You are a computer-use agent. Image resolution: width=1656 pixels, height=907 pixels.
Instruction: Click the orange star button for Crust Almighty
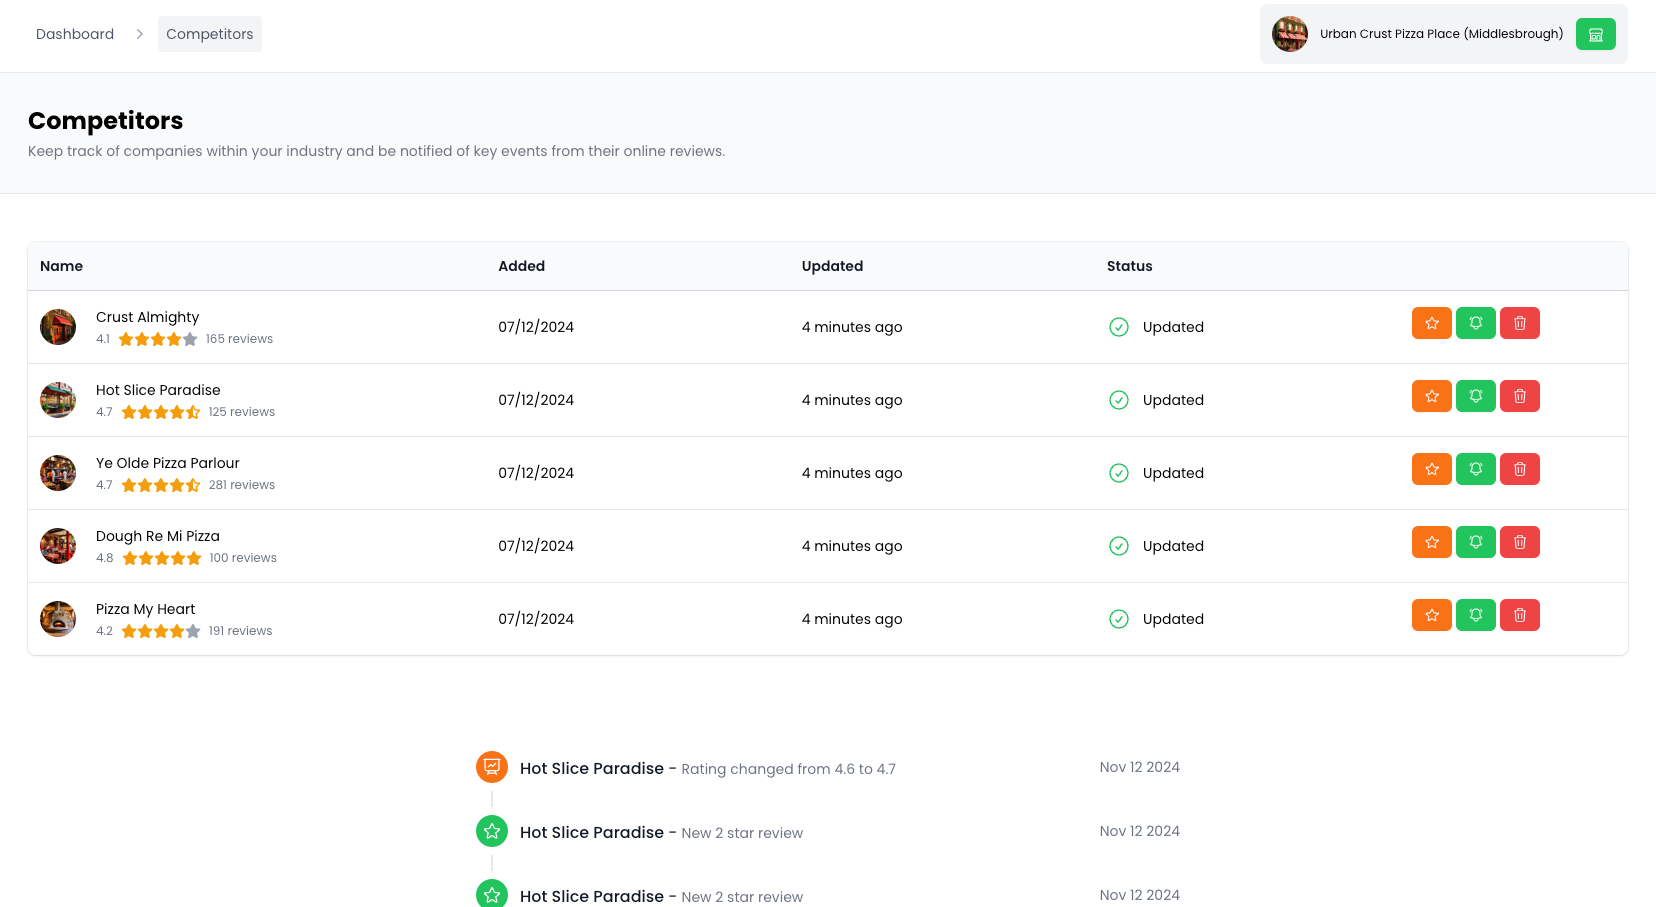coord(1431,323)
